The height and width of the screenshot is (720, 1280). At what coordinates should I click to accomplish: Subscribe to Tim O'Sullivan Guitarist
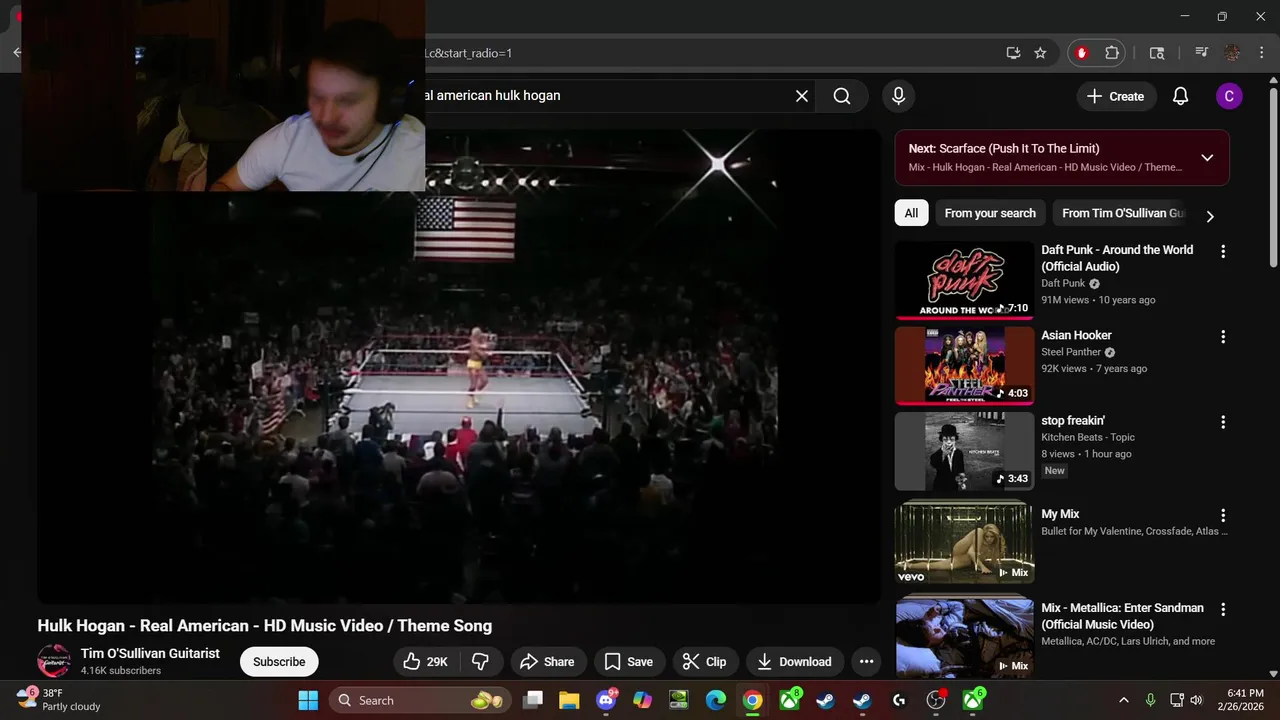click(x=279, y=662)
